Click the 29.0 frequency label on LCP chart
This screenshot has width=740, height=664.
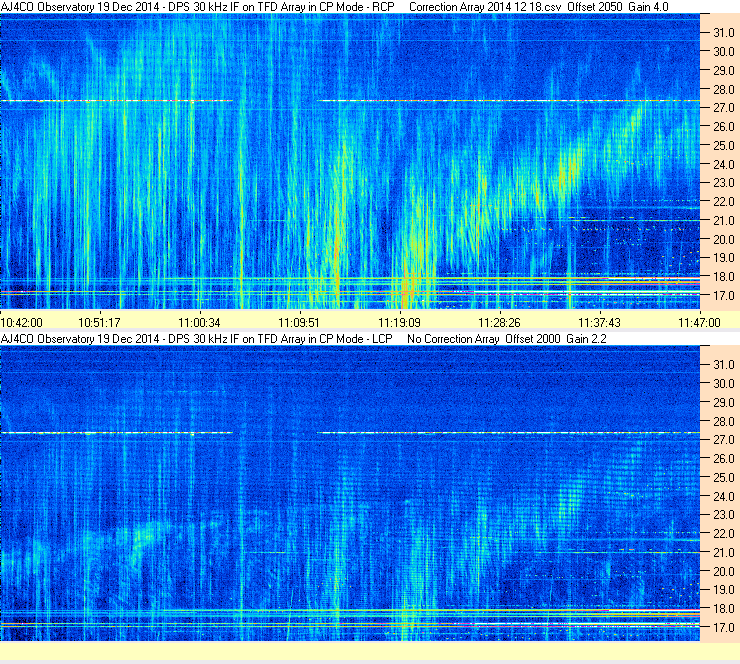pyautogui.click(x=723, y=403)
